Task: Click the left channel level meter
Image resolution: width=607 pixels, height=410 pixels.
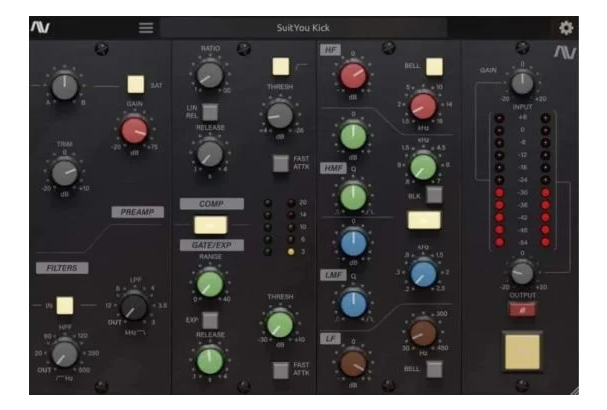Action: coord(499,180)
